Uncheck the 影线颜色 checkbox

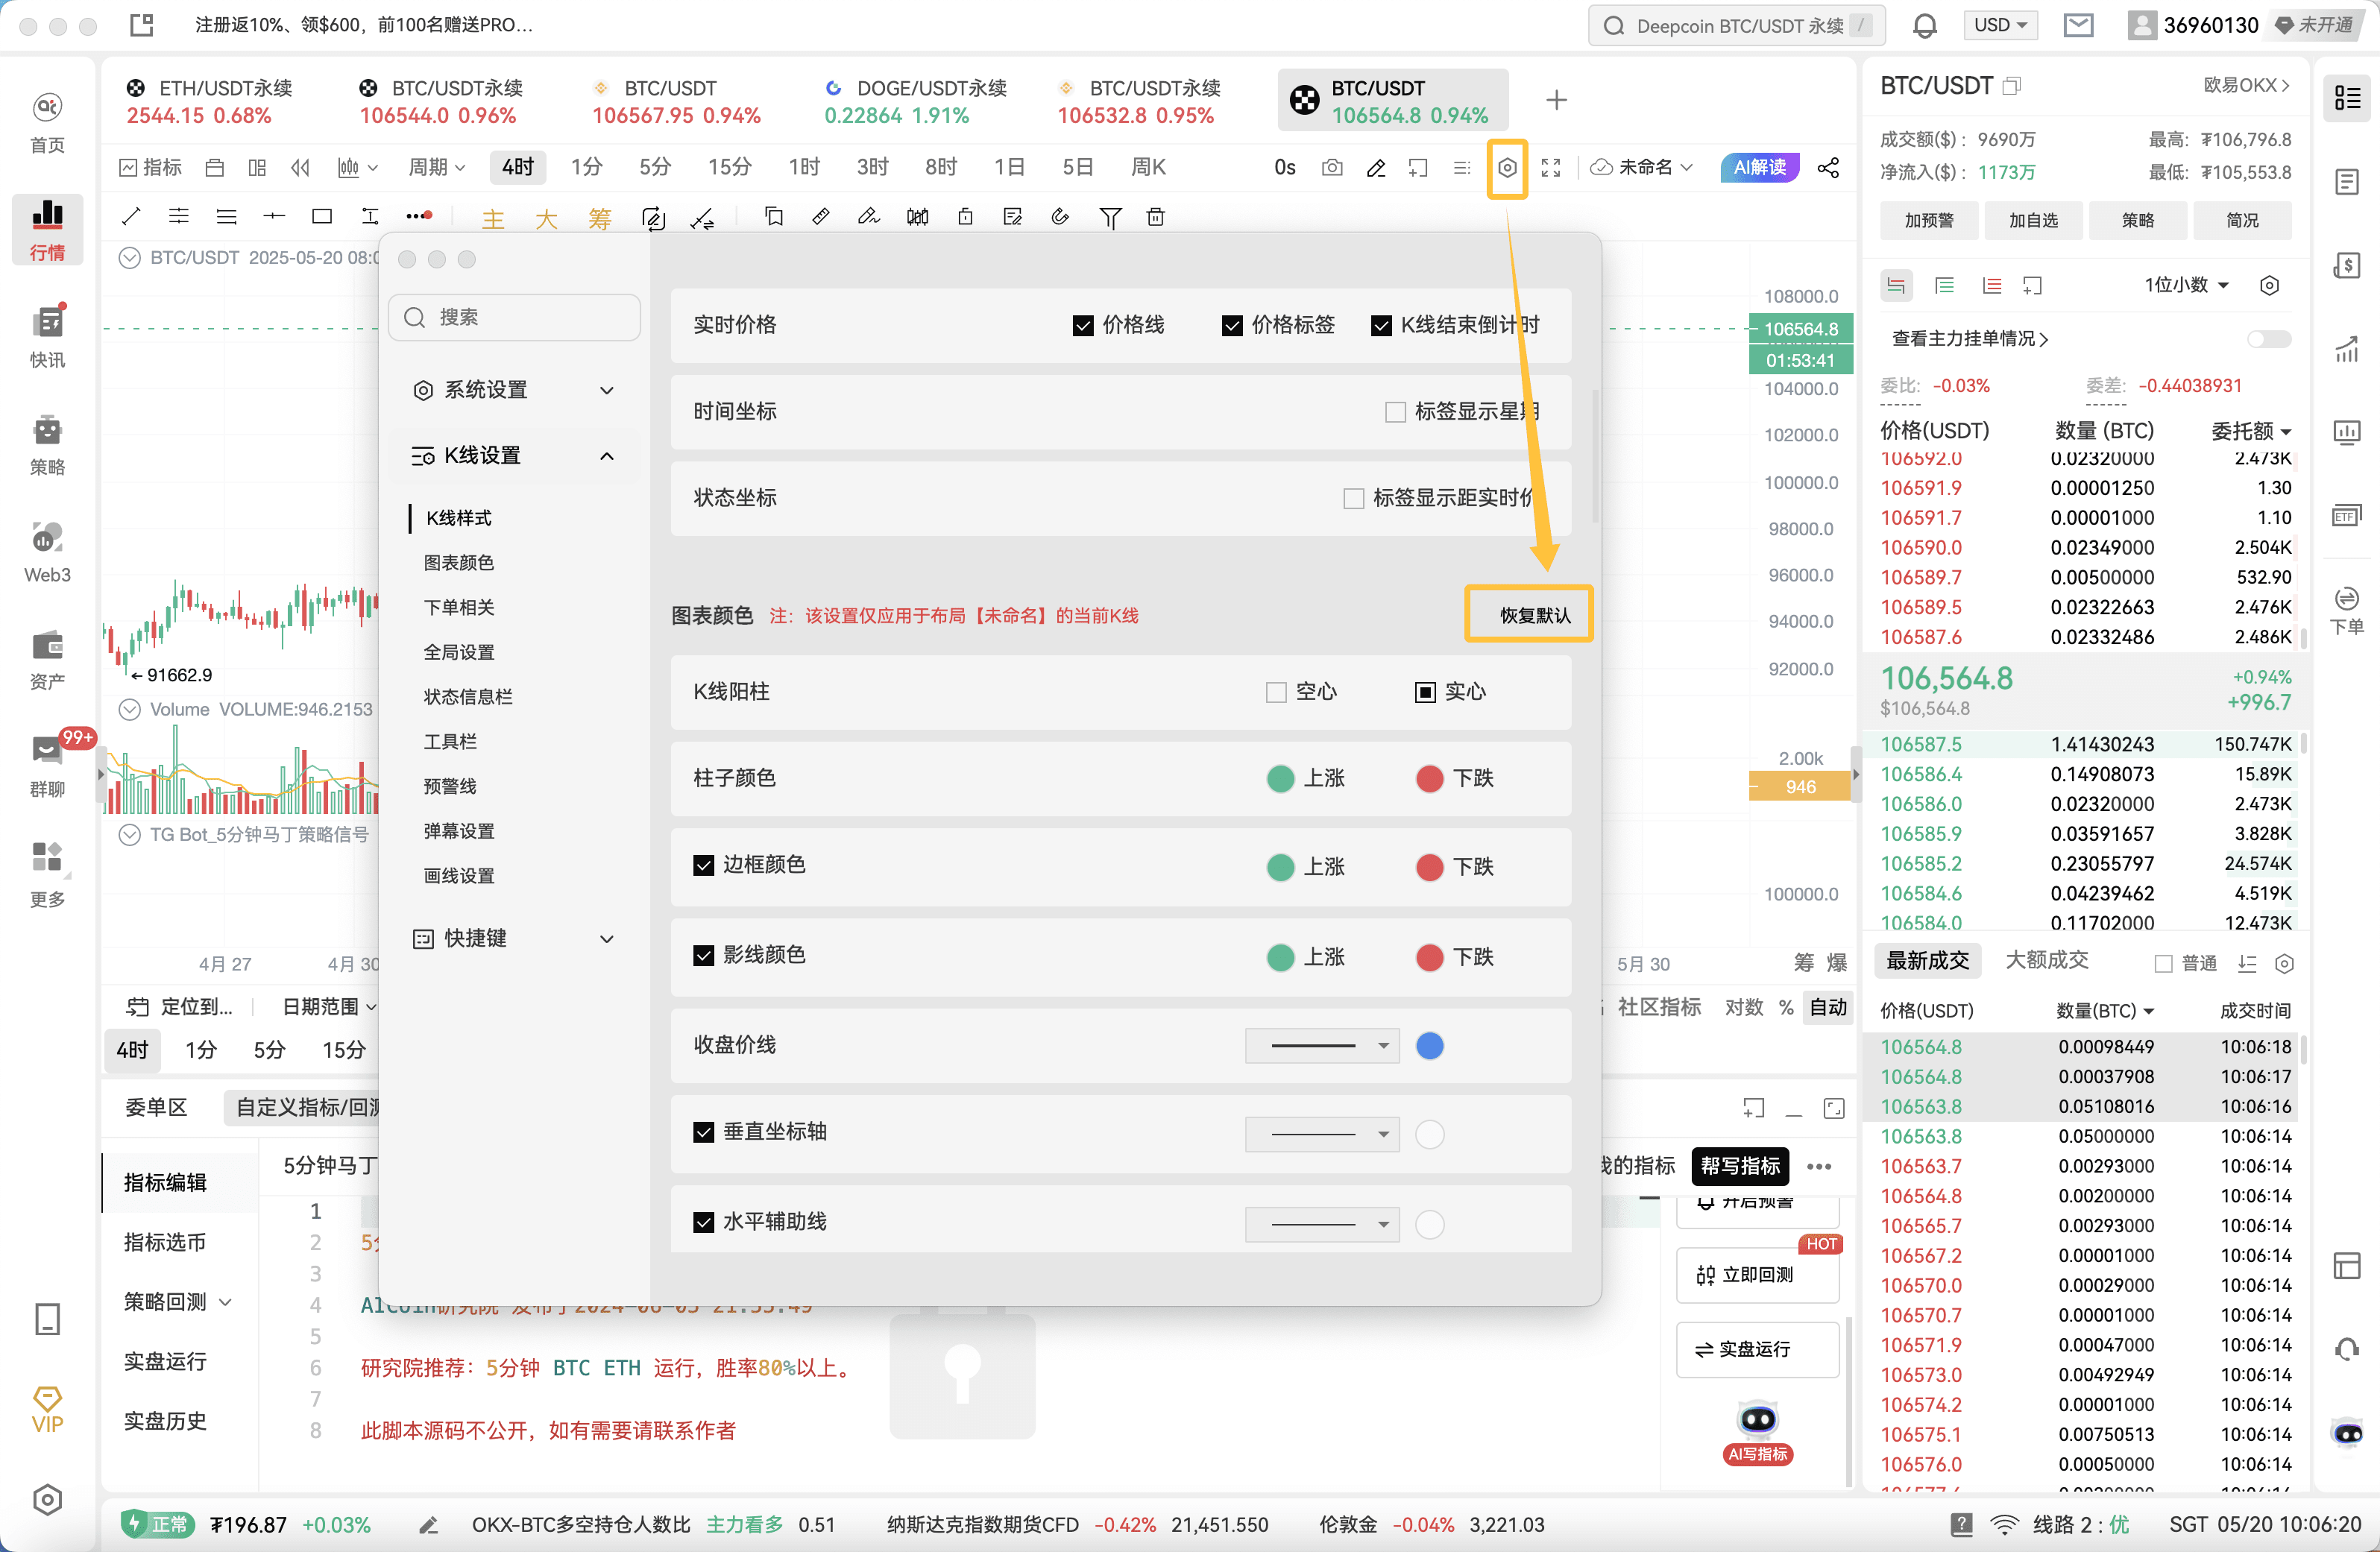click(x=703, y=955)
